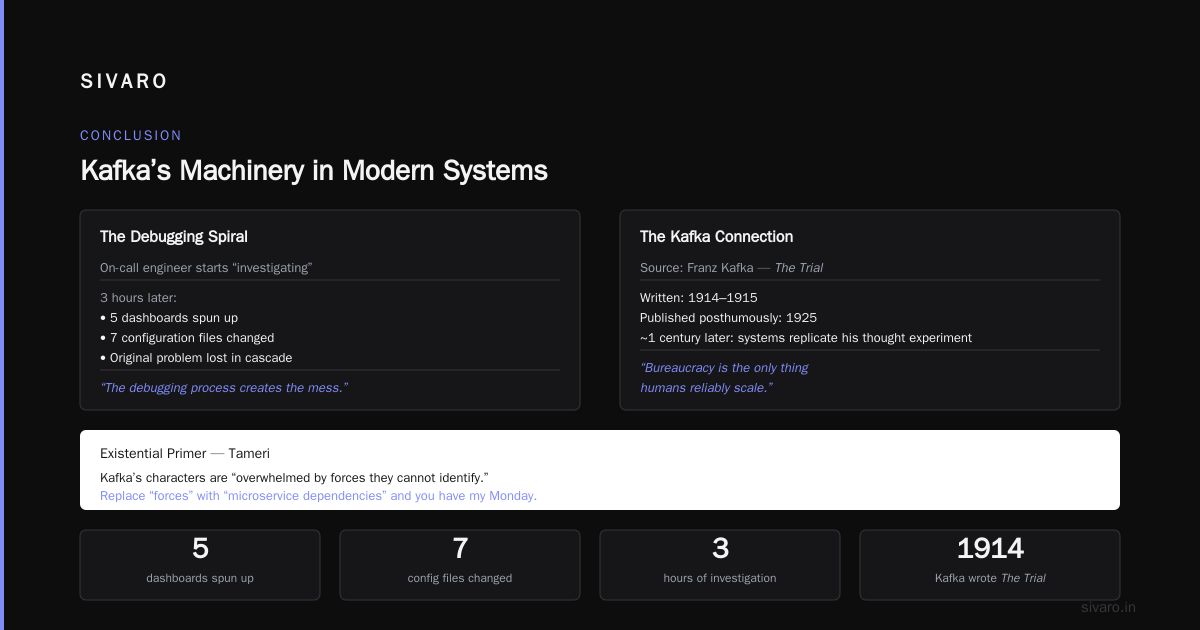Click the Original problem lost in cascade bullet
The width and height of the screenshot is (1200, 630).
coord(196,358)
